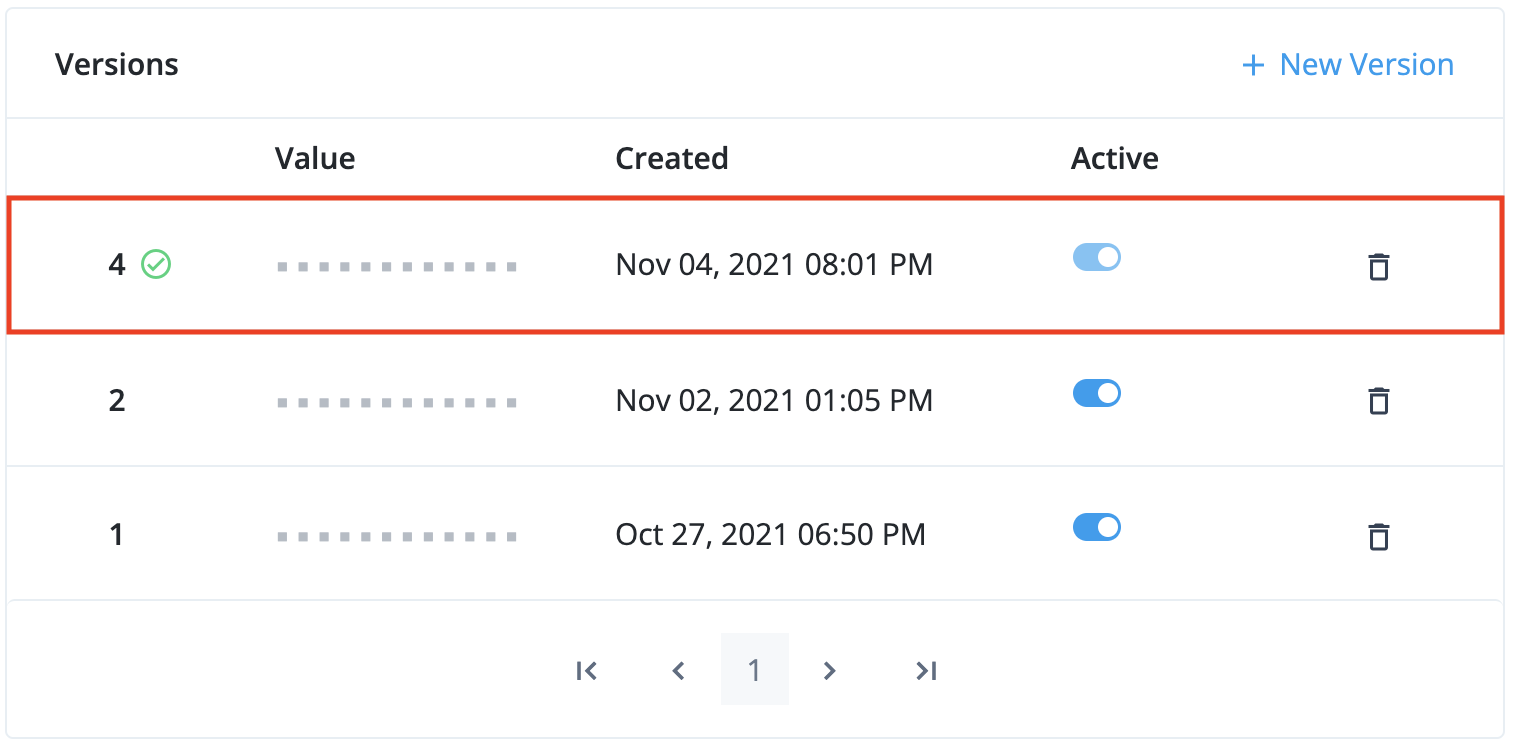
Task: Delete version 4 using its trash icon
Action: 1379,267
